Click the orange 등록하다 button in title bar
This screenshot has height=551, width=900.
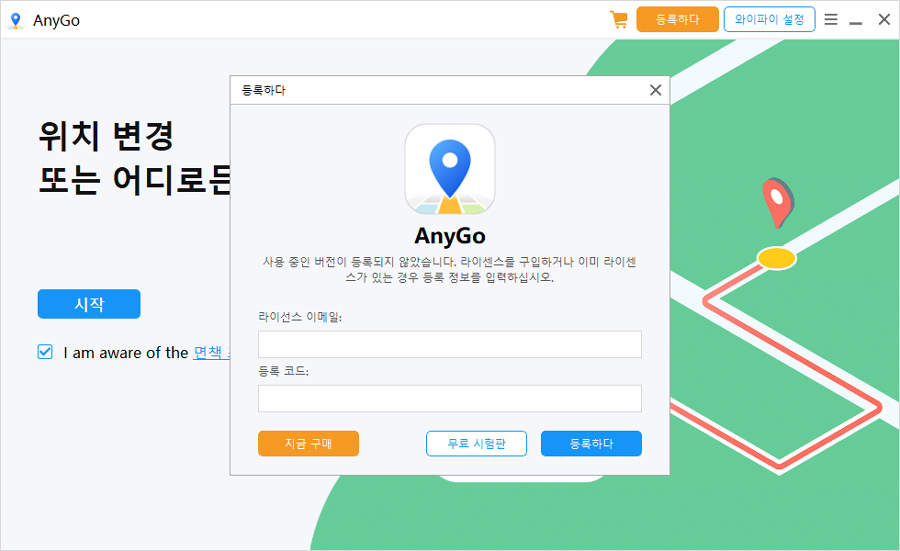coord(677,20)
